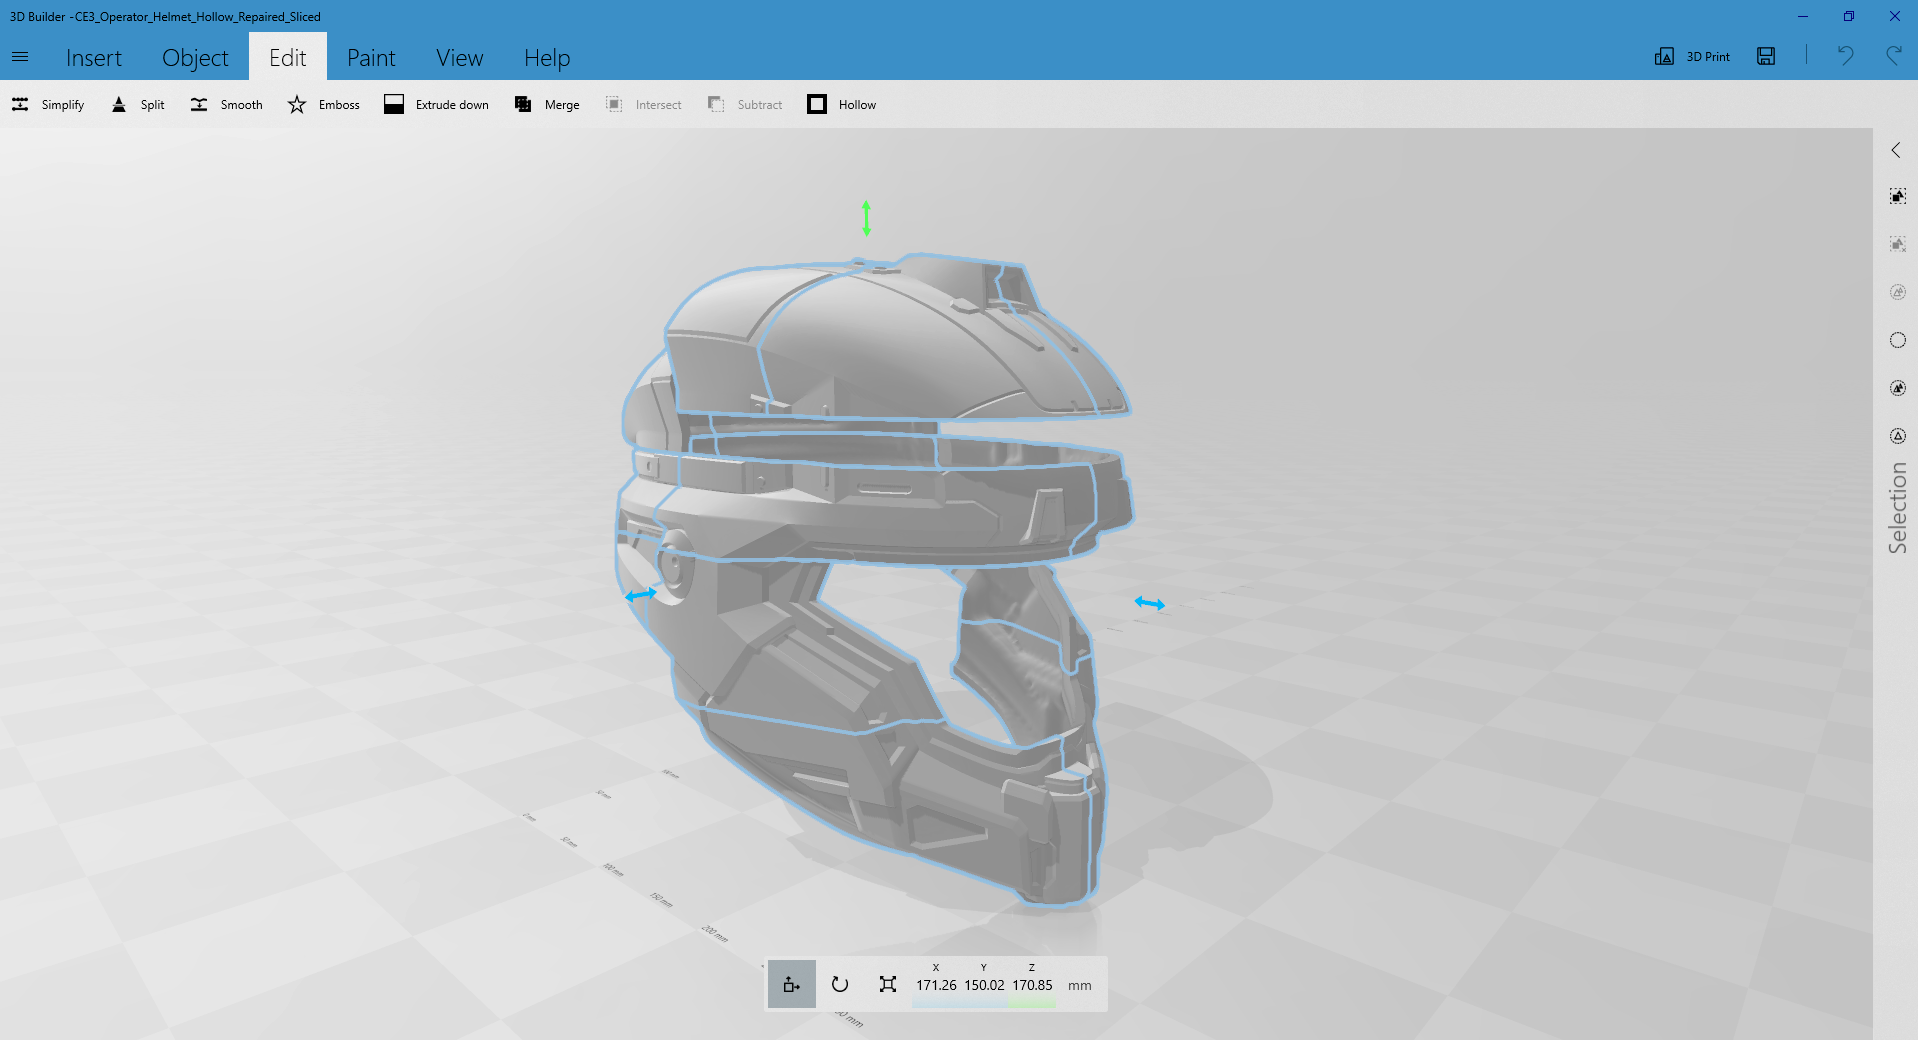
Task: Undo the last action
Action: pyautogui.click(x=1845, y=56)
